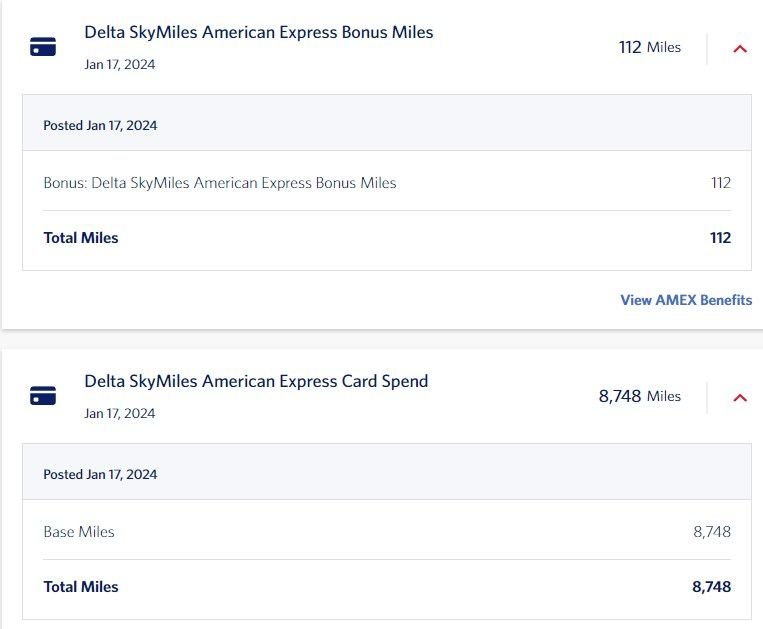Click the 112 Miles header amount
Image resolution: width=763 pixels, height=629 pixels.
coord(649,47)
